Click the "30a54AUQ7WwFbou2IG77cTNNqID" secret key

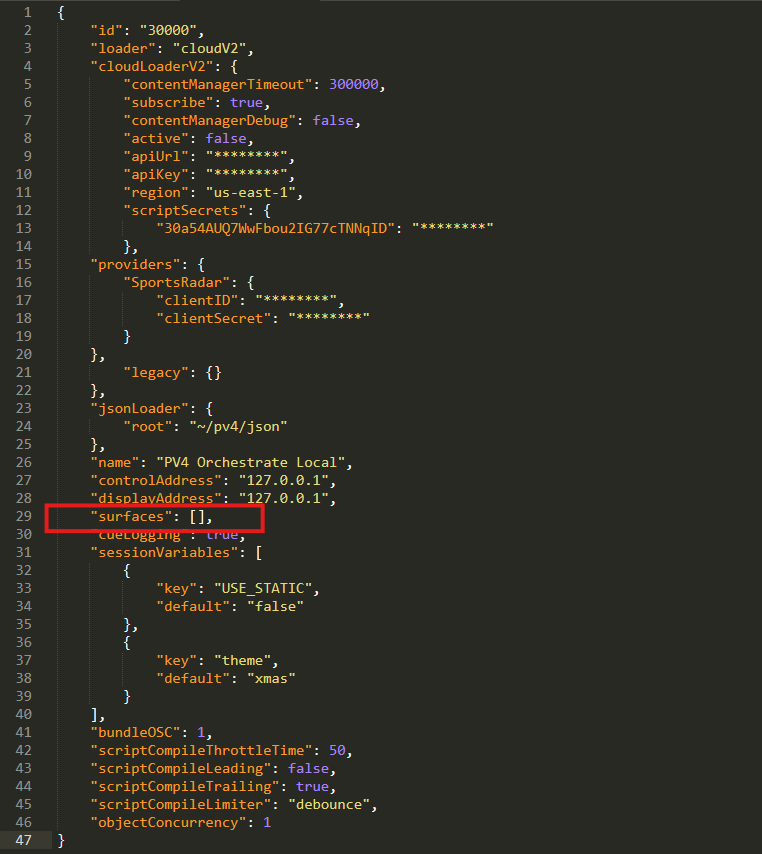275,228
